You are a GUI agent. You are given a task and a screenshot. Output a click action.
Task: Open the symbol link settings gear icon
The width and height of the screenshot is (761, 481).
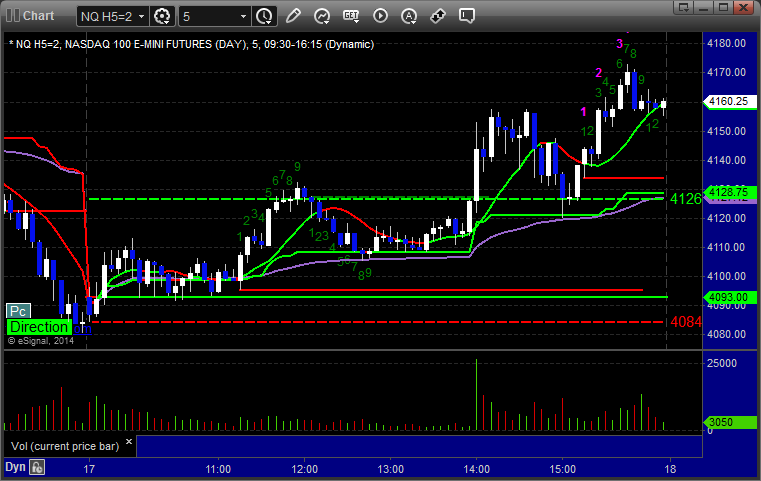click(x=161, y=16)
